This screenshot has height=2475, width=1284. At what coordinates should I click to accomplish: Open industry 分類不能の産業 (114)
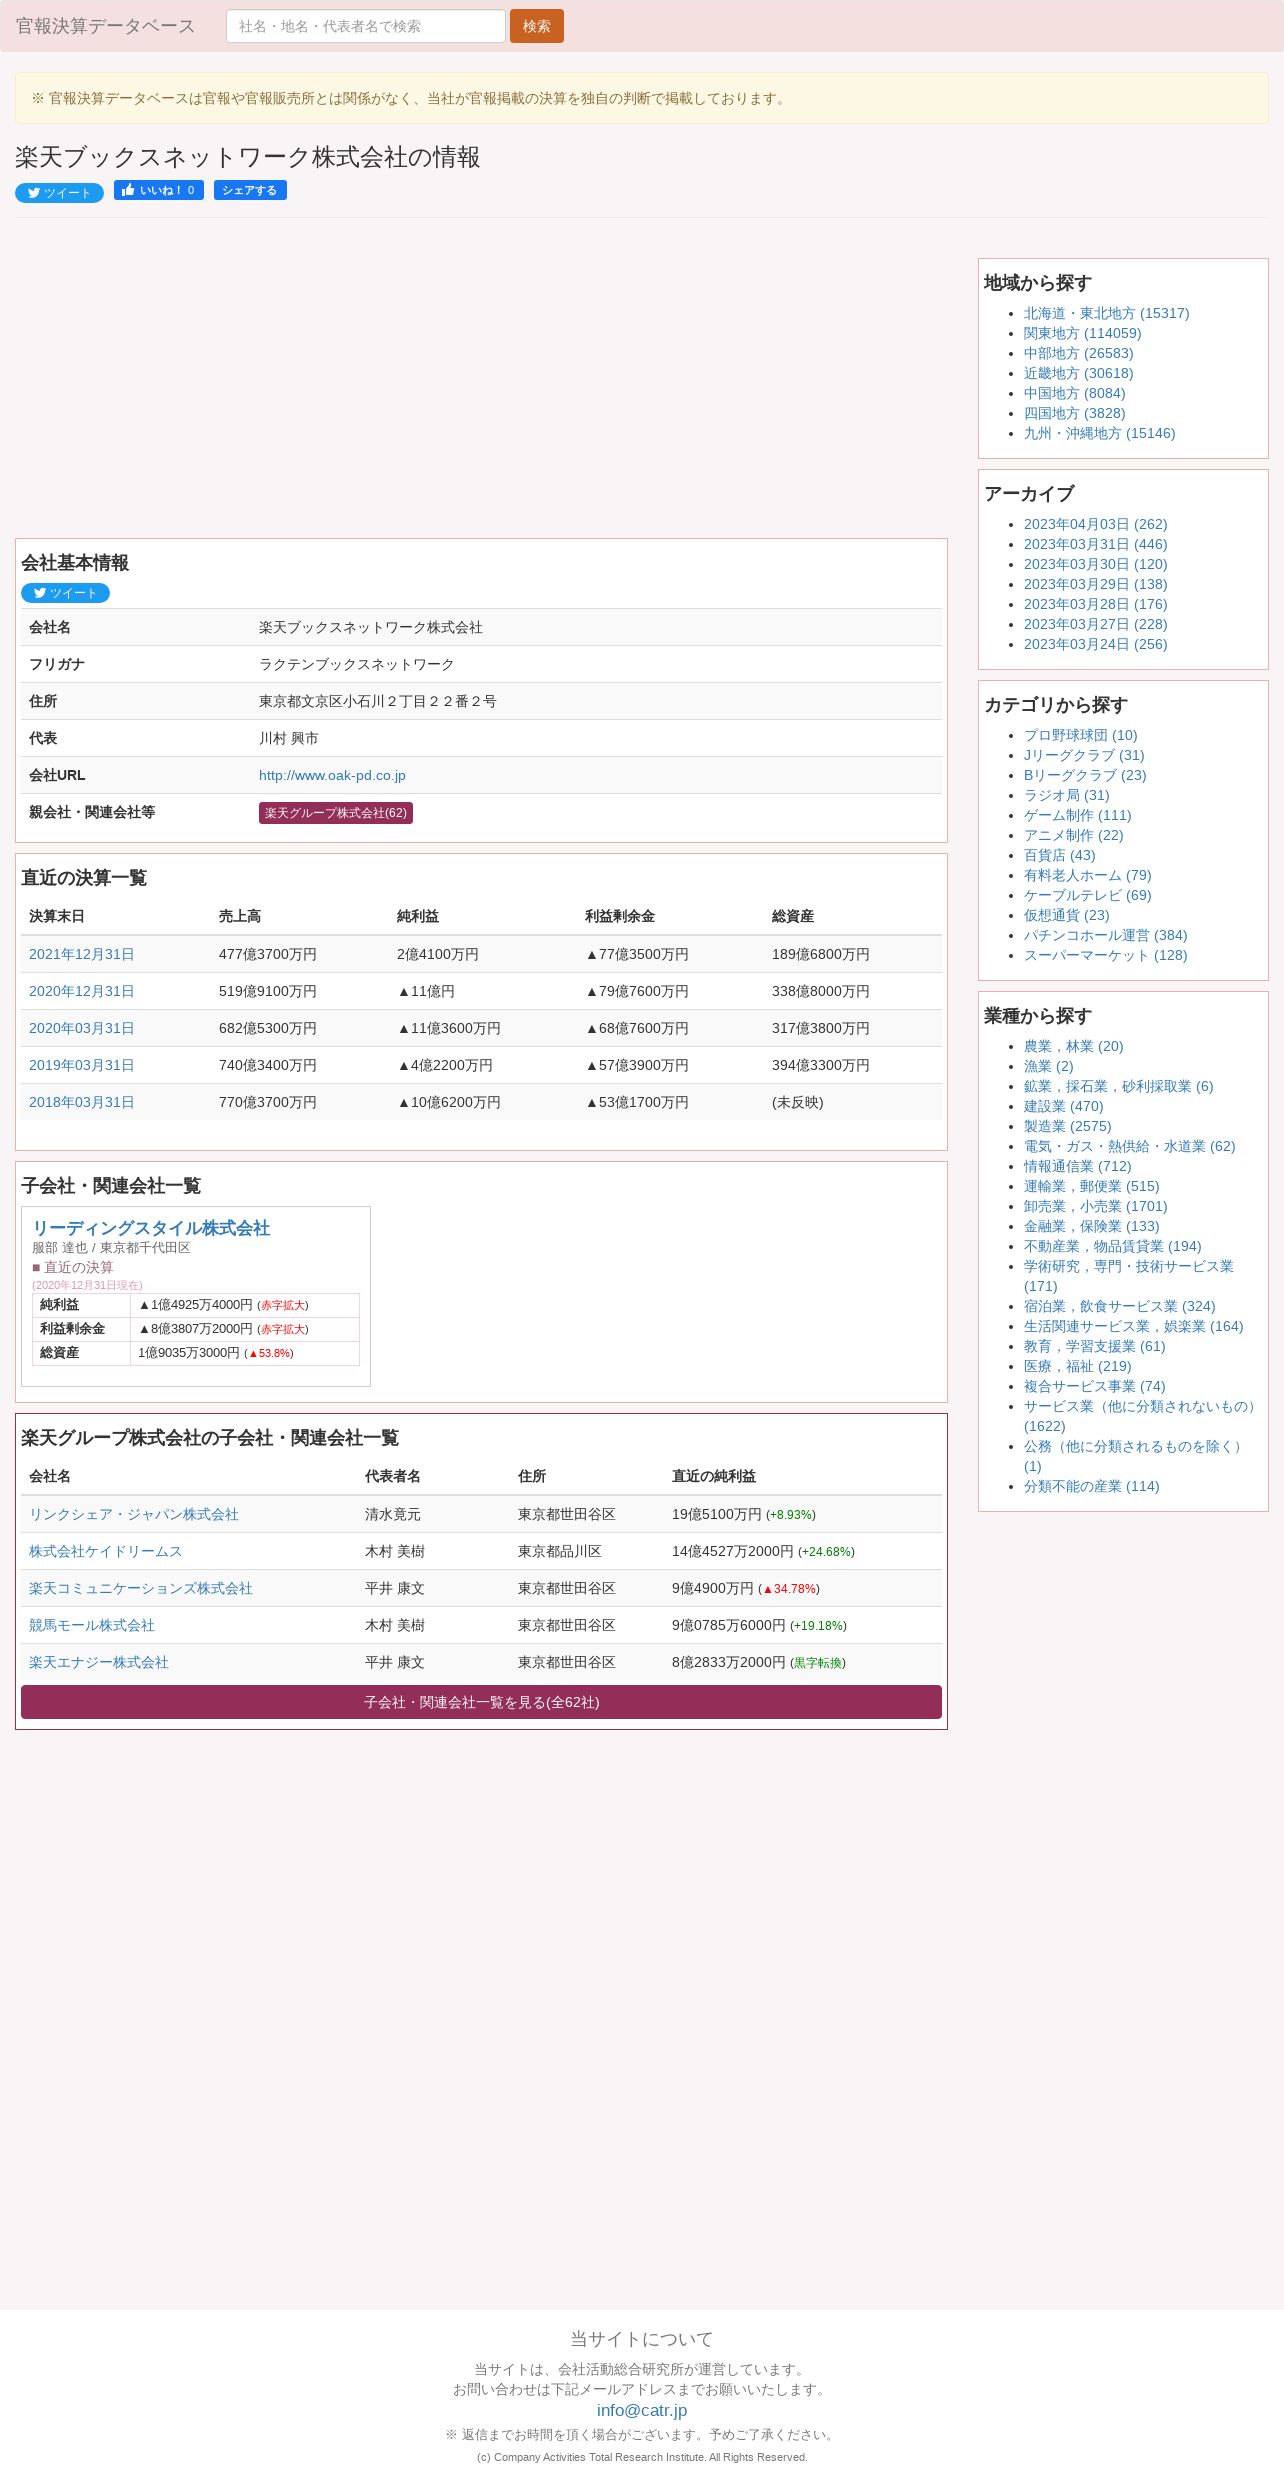click(x=1091, y=1486)
